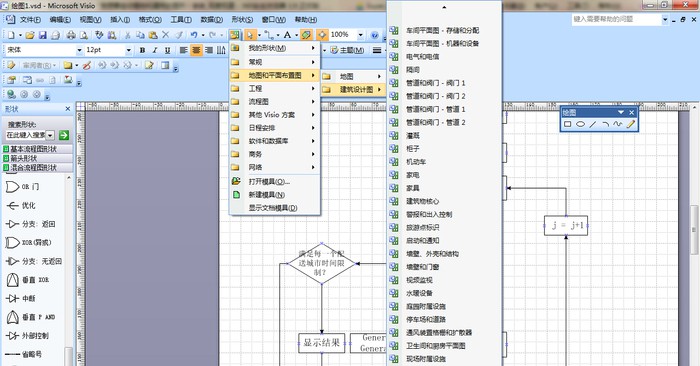This screenshot has height=366, width=700.
Task: Click the Undo arrow icon
Action: (x=194, y=35)
